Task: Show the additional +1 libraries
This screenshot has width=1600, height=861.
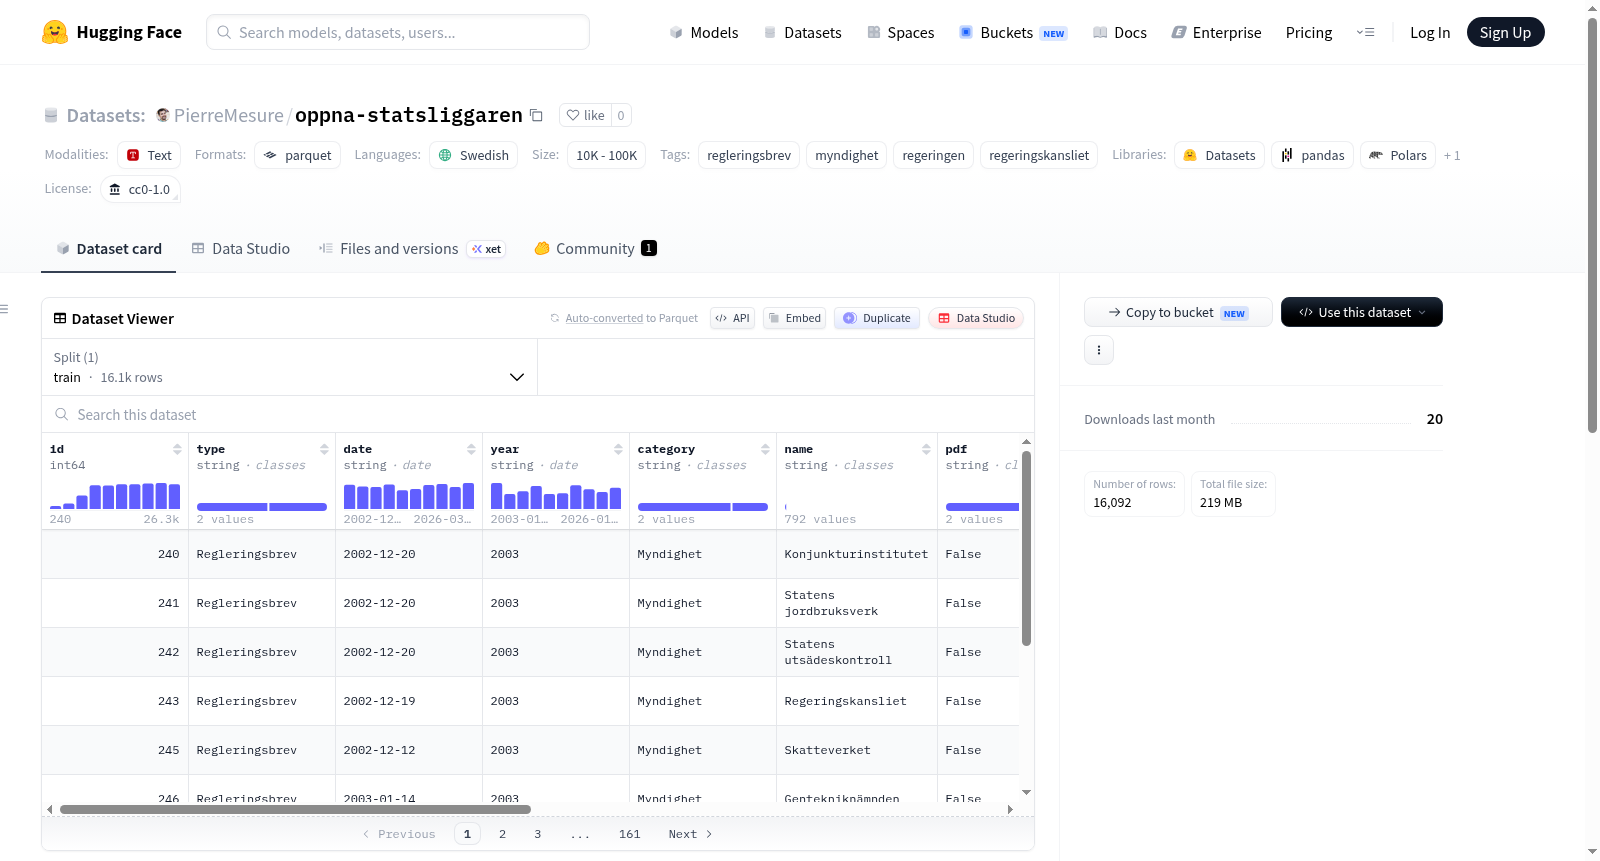Action: click(1452, 155)
